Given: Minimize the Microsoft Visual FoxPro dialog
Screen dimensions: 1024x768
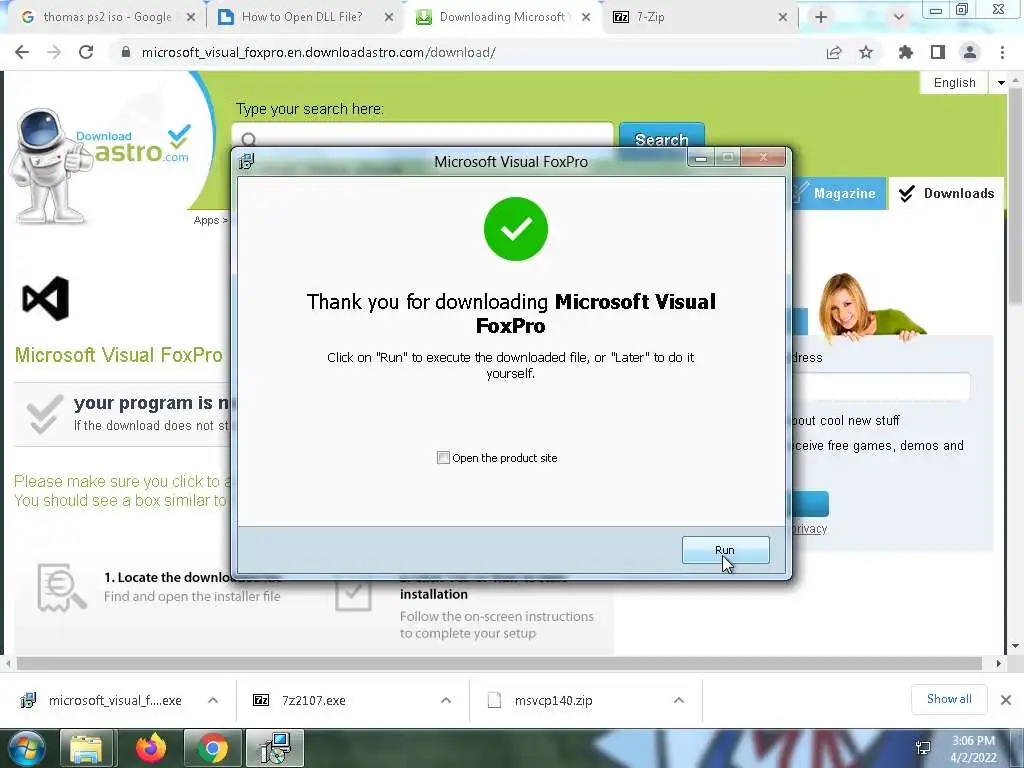Looking at the screenshot, I should [701, 157].
